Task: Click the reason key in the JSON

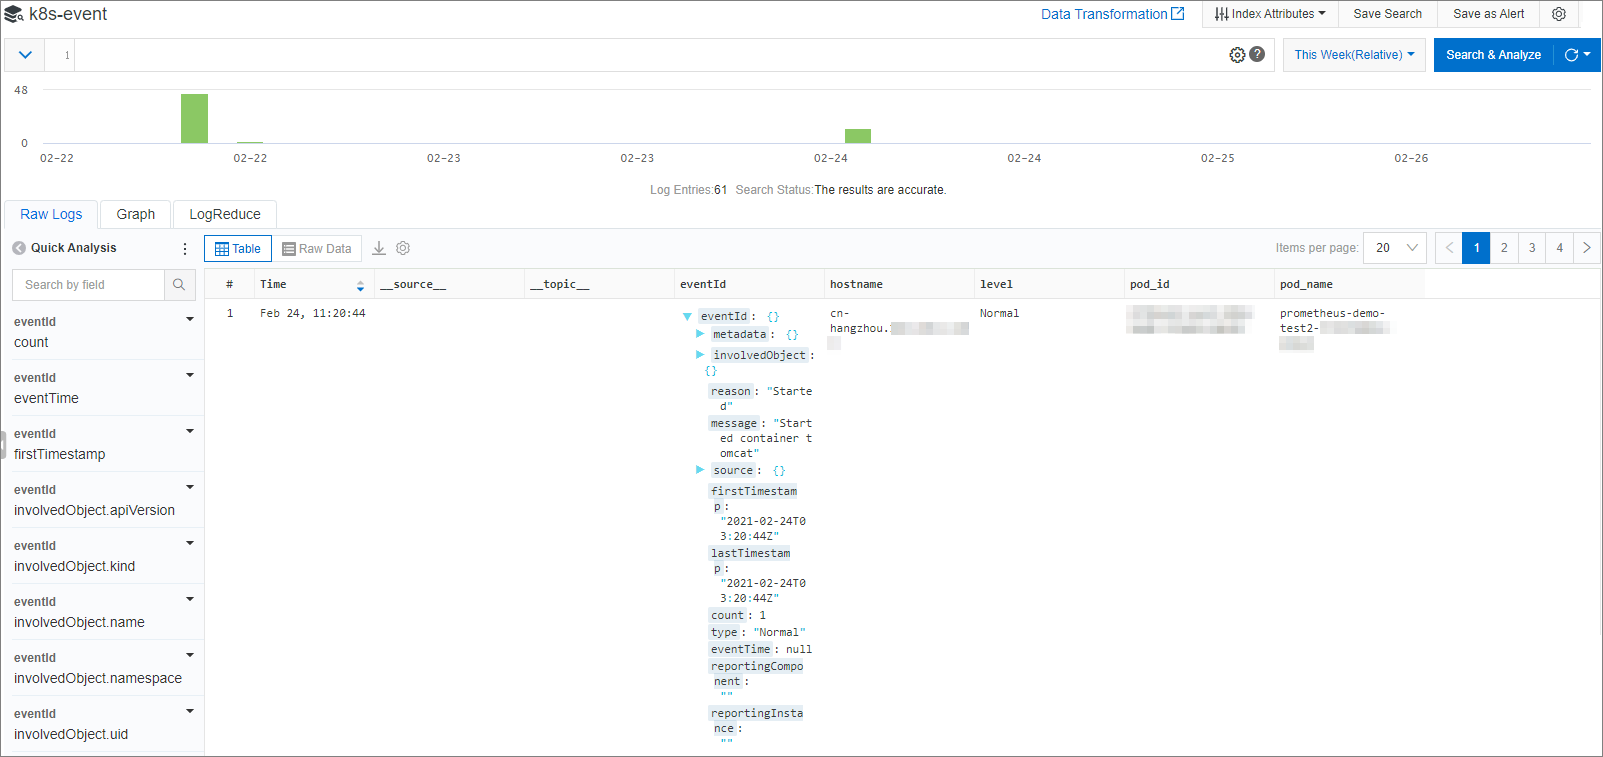Action: point(731,391)
